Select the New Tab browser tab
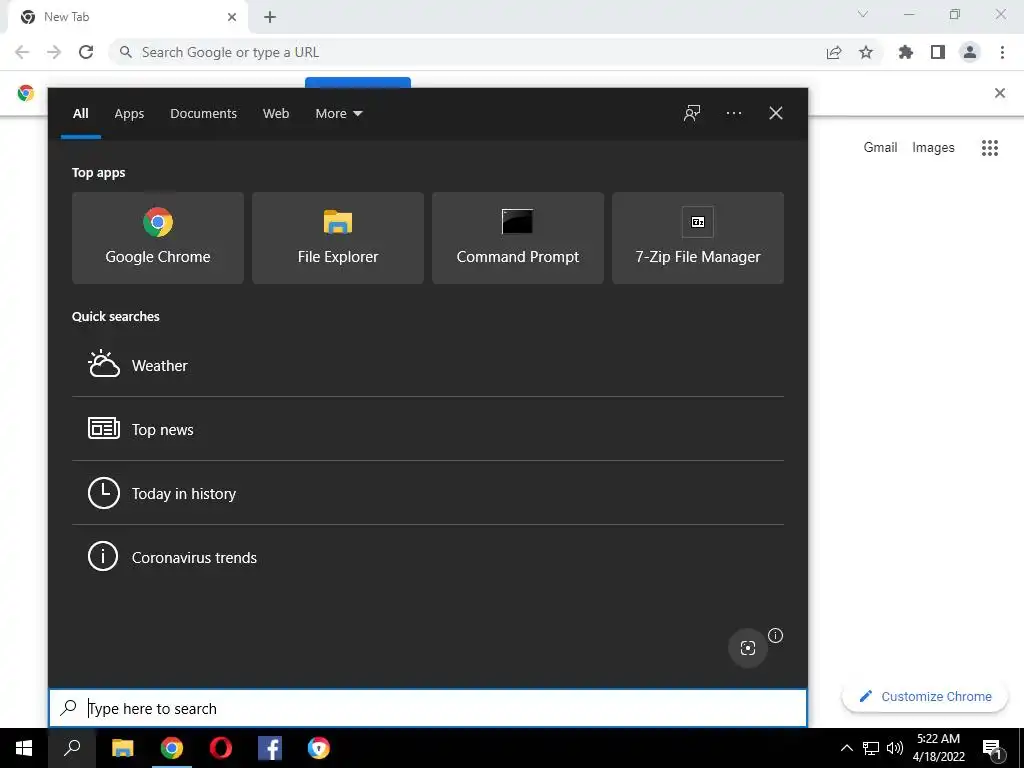This screenshot has height=768, width=1024. (x=127, y=17)
